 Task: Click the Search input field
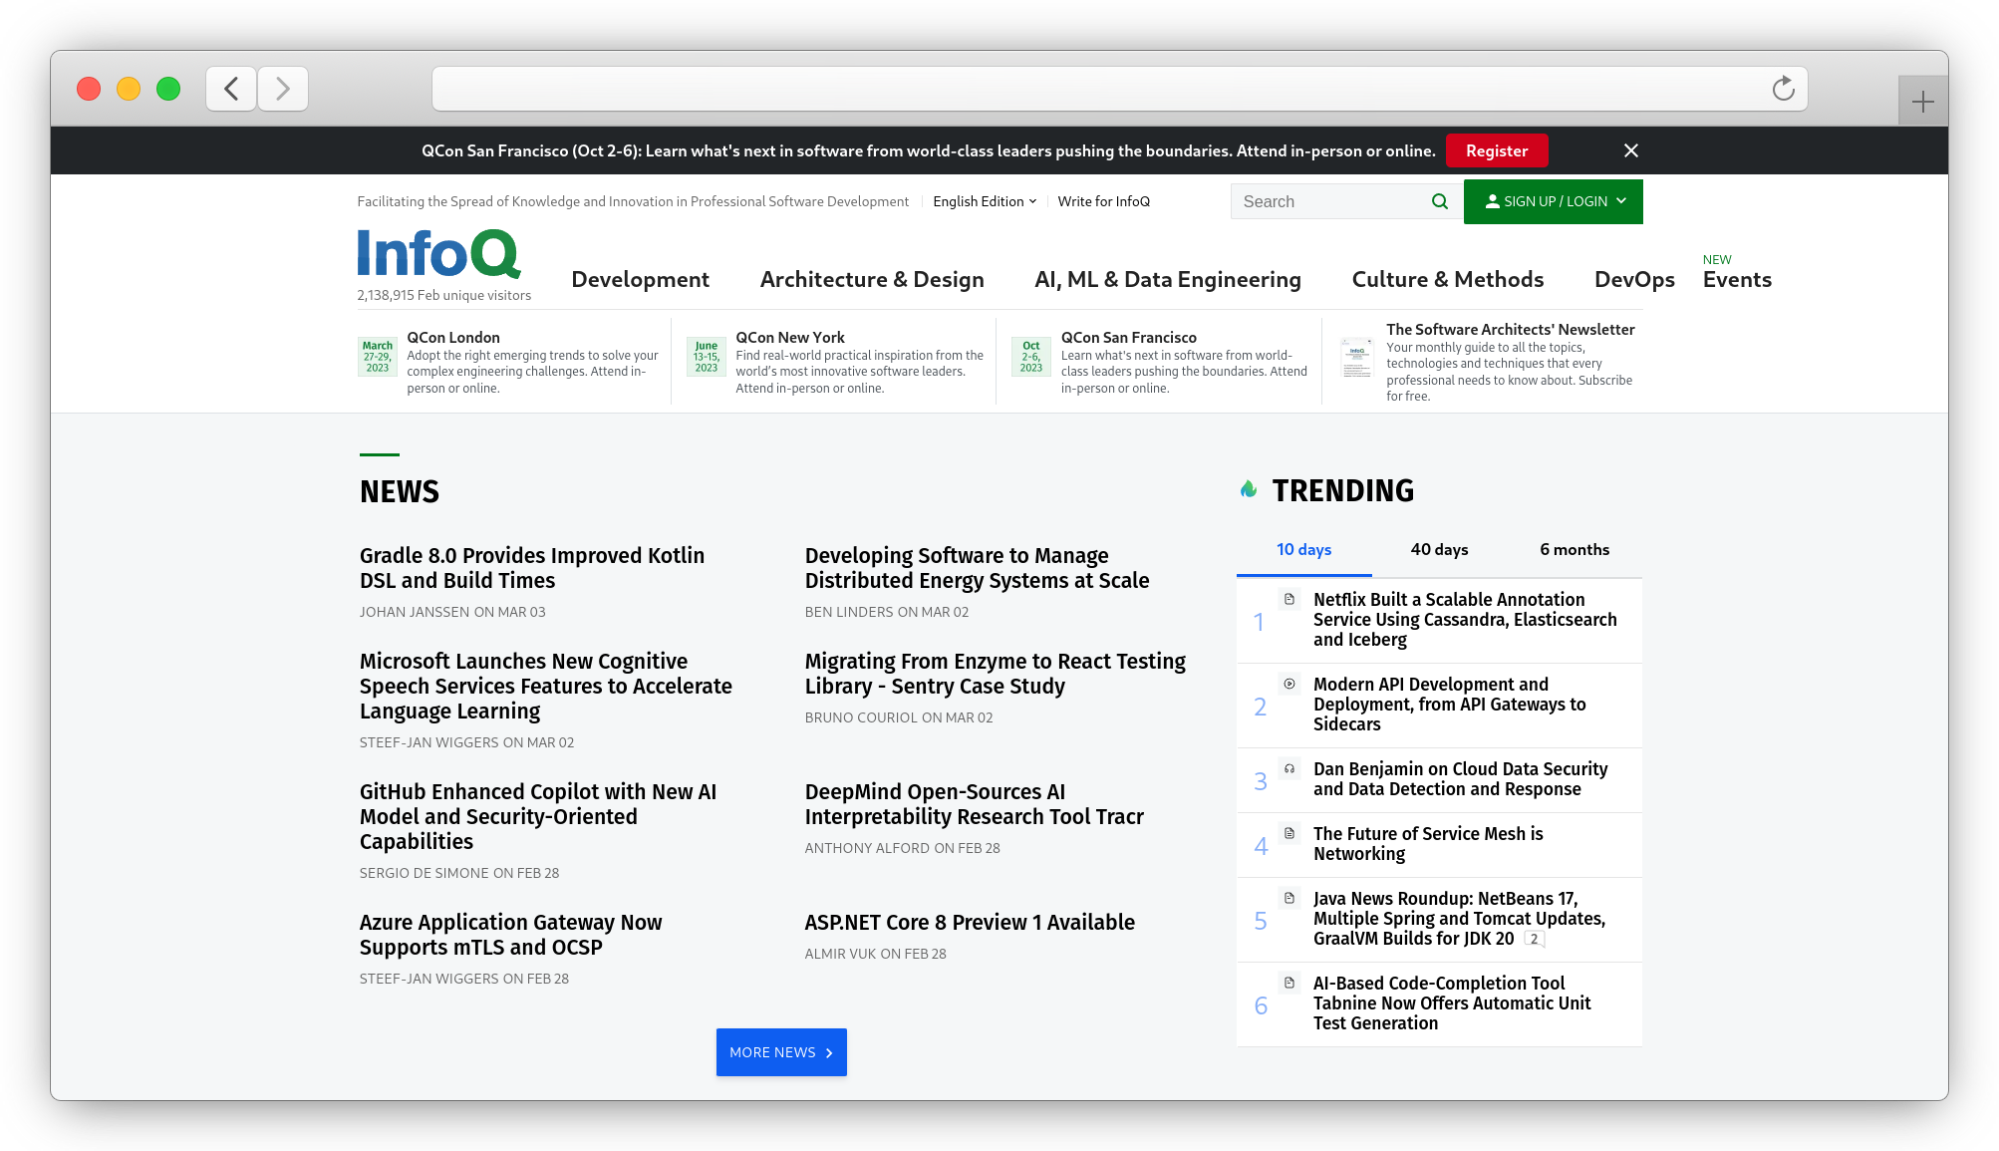pyautogui.click(x=1331, y=202)
